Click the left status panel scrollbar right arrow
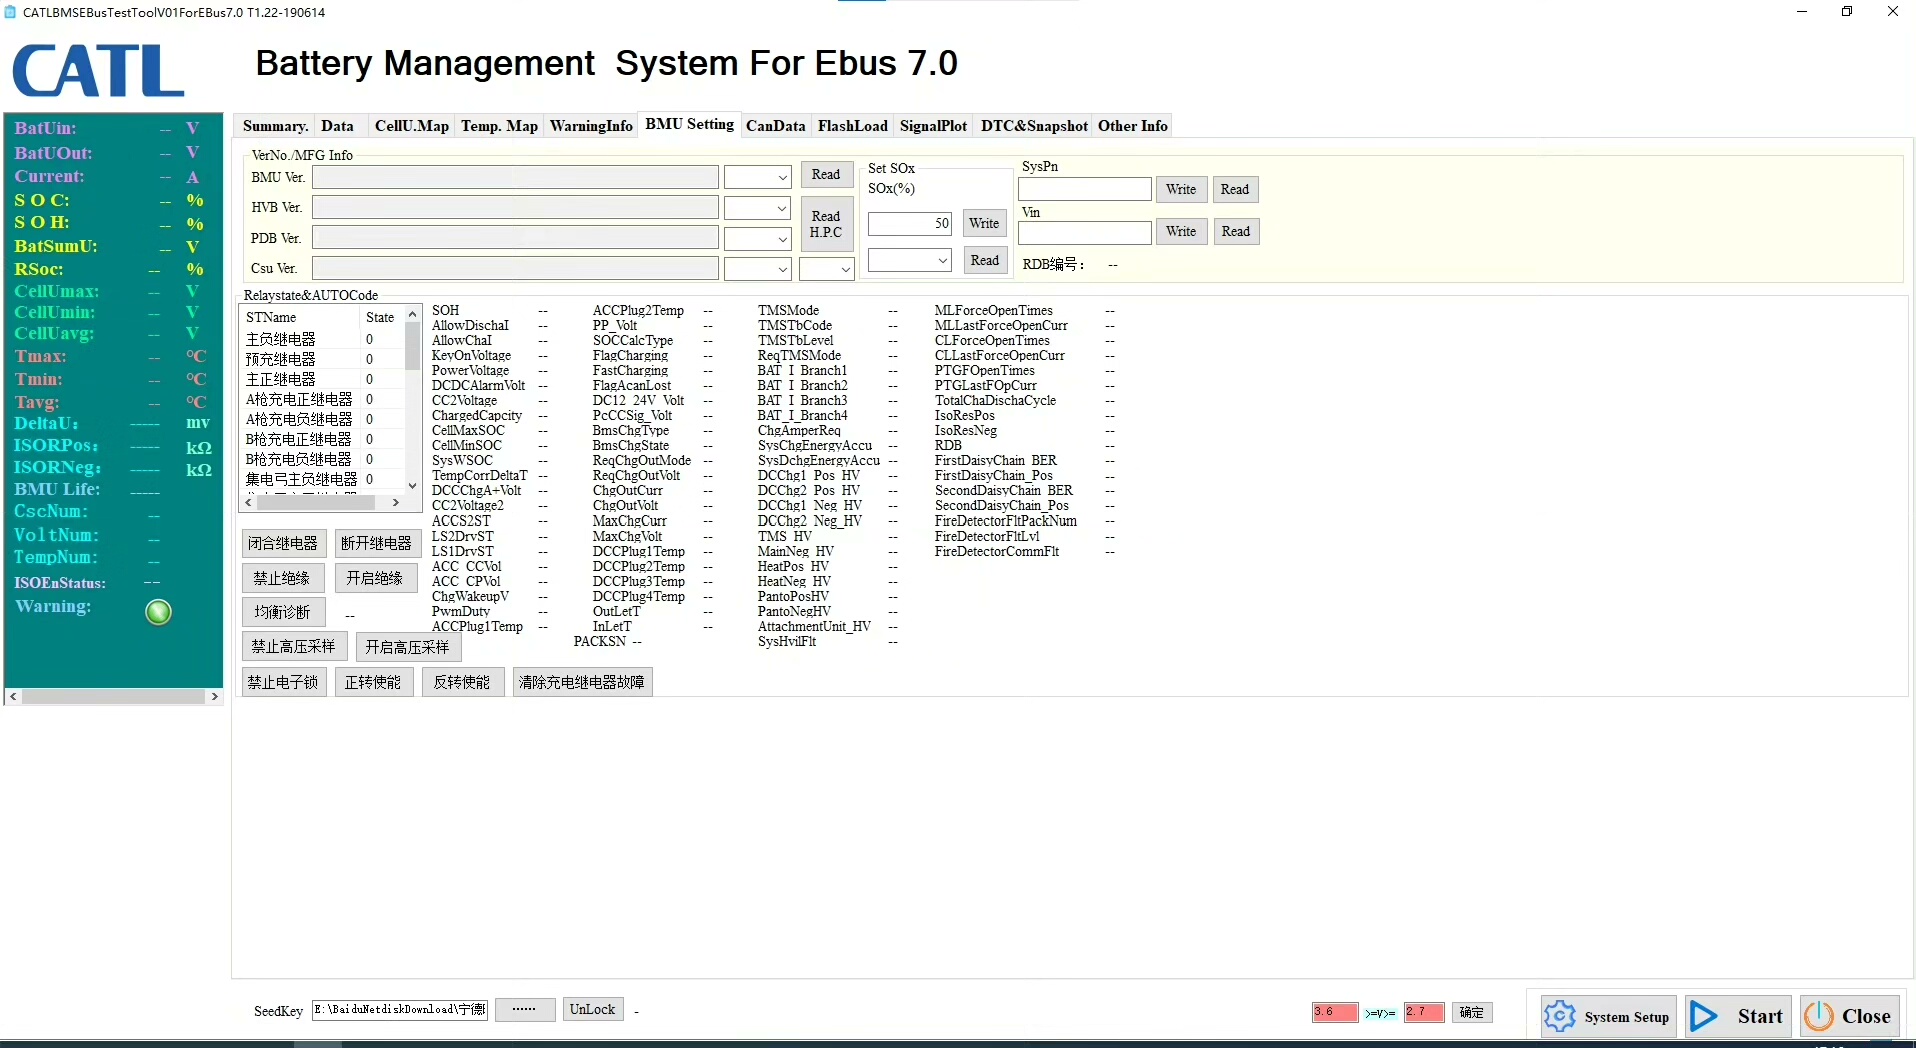 point(214,697)
